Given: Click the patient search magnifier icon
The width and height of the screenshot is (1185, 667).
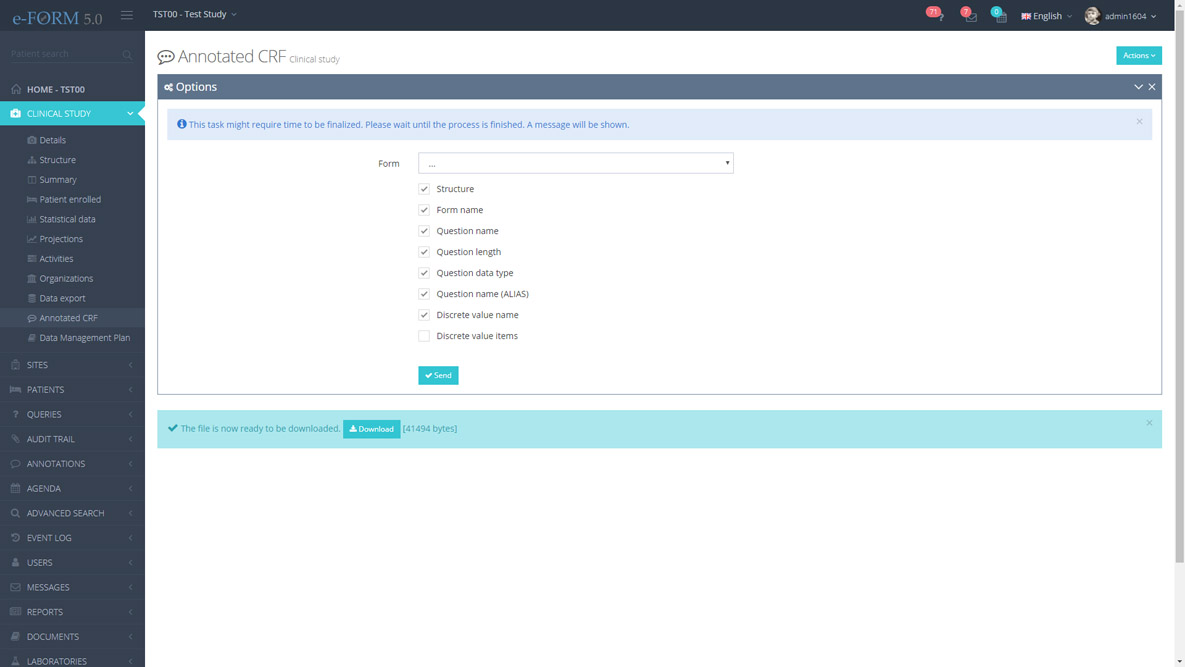Looking at the screenshot, I should [x=127, y=55].
